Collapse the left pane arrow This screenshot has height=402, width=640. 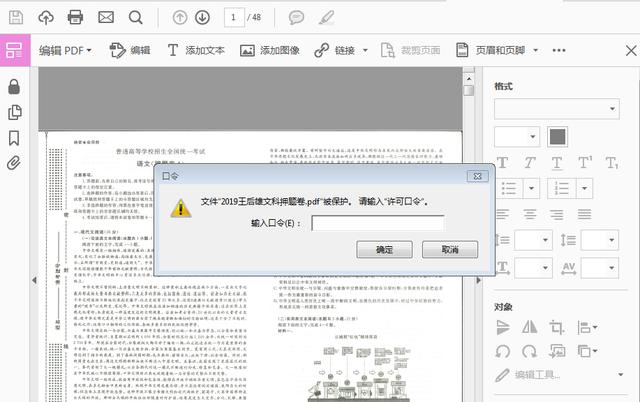34,280
